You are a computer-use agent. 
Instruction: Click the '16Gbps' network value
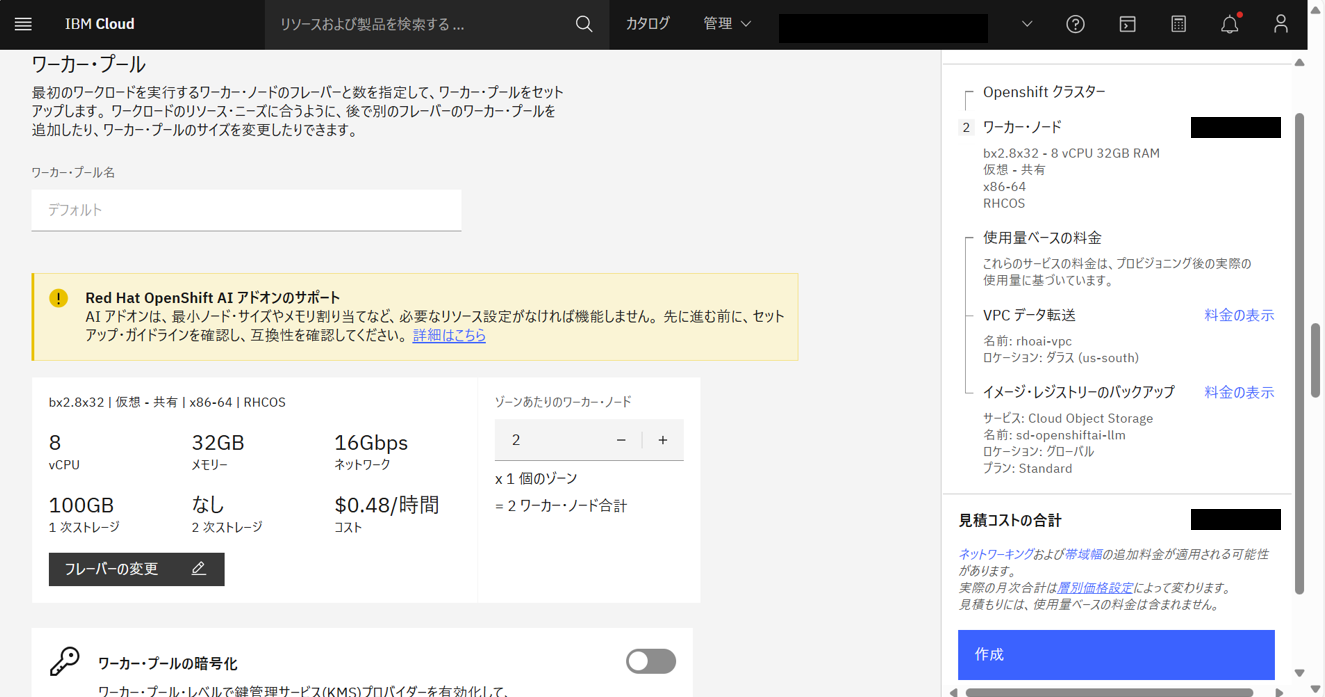tap(370, 443)
